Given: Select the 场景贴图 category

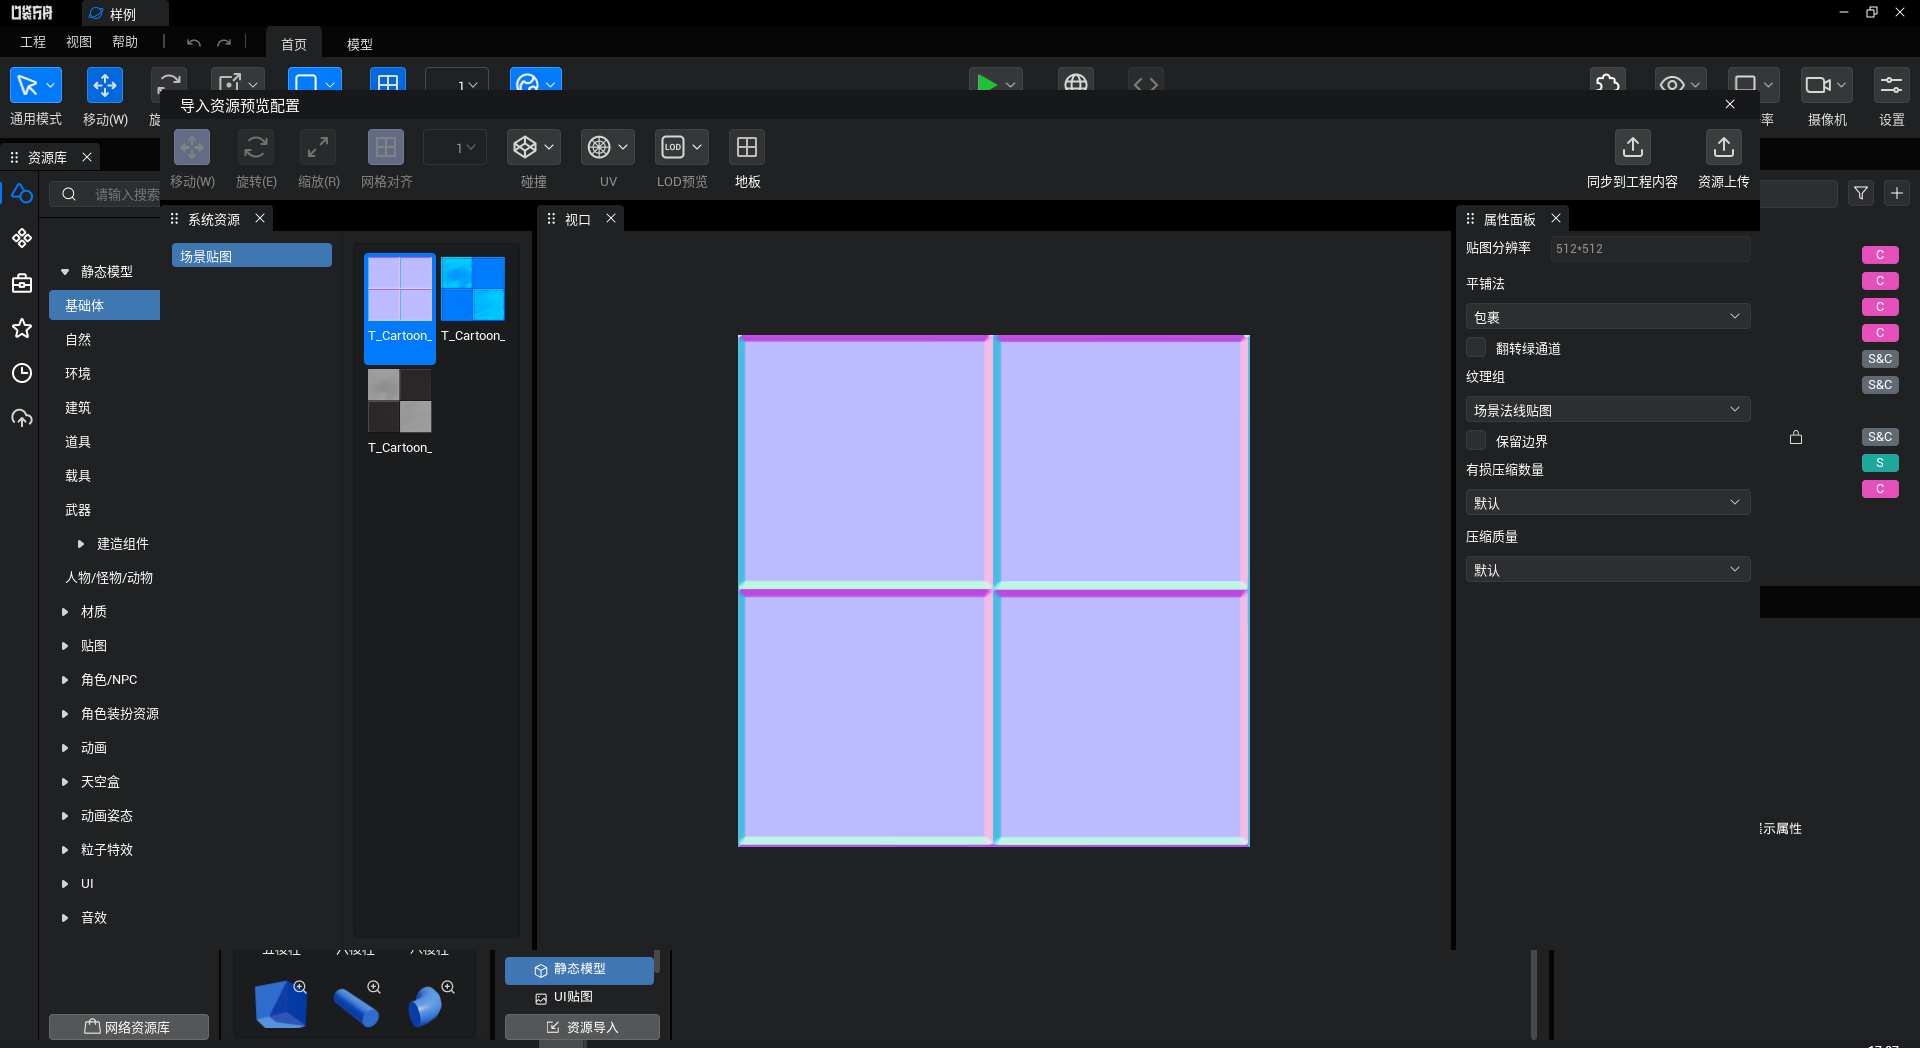Looking at the screenshot, I should (x=252, y=256).
